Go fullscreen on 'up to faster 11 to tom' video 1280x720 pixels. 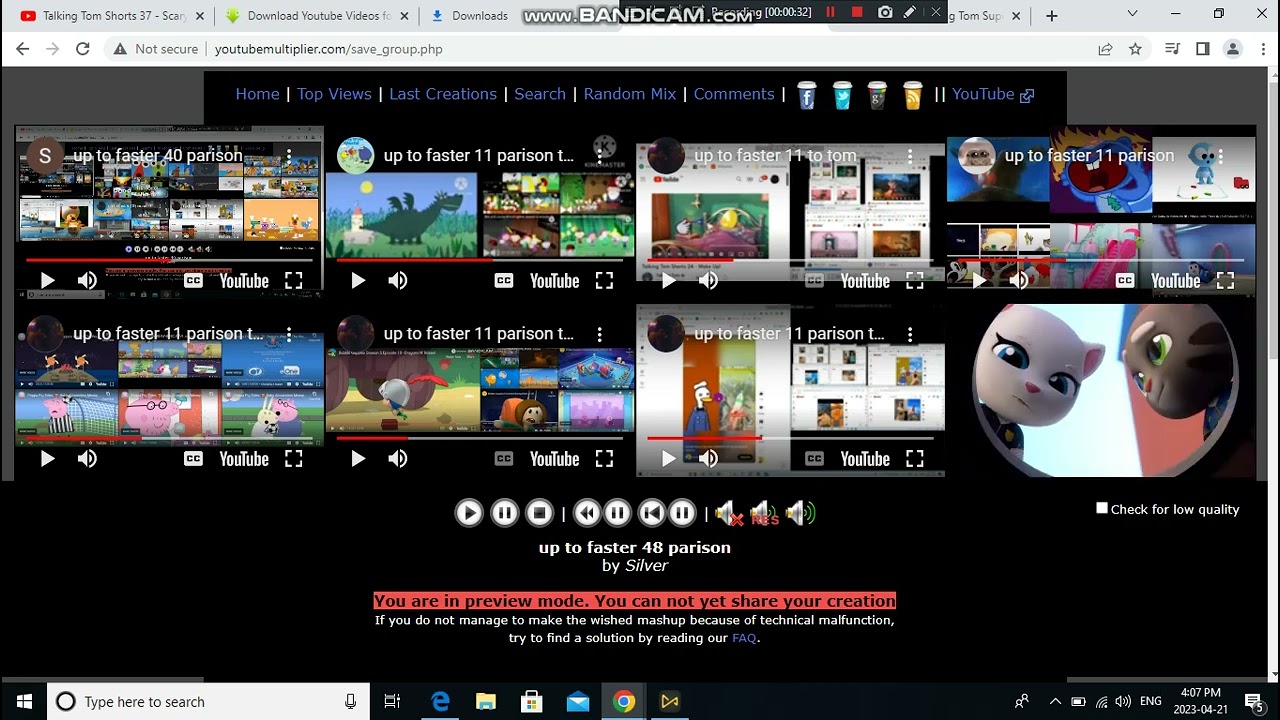click(x=914, y=281)
